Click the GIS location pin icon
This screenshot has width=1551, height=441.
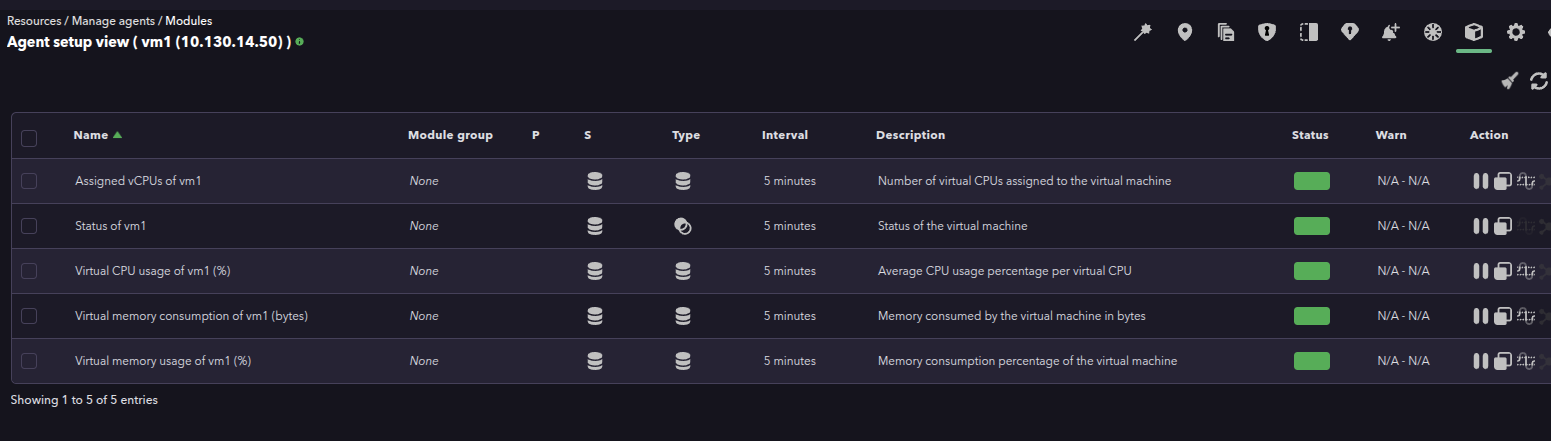click(x=1185, y=32)
